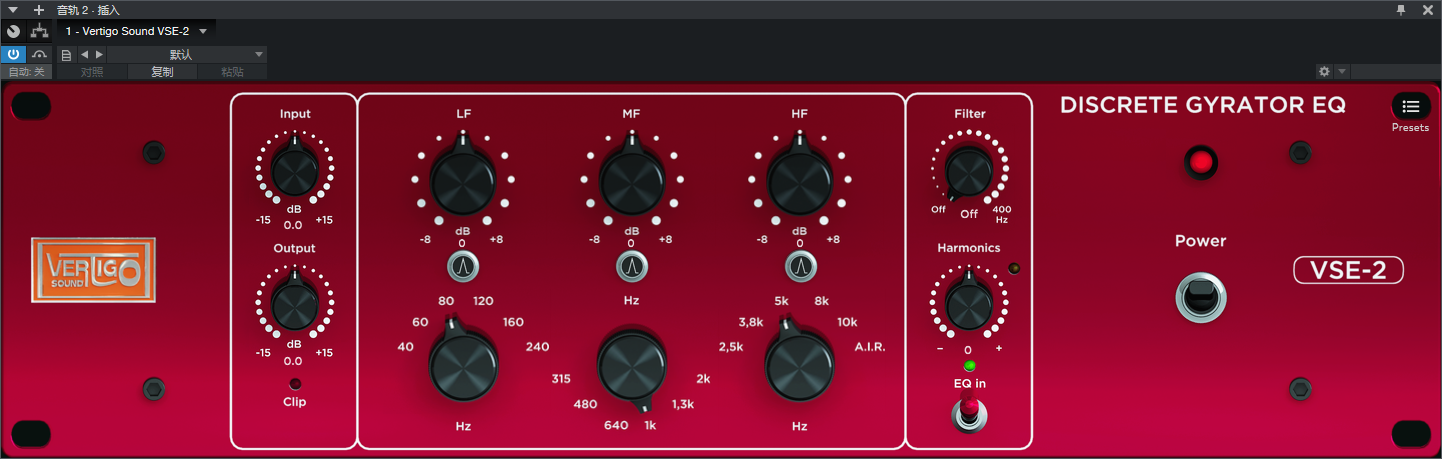The height and width of the screenshot is (459, 1442).
Task: Click the Vertigo Sound logo
Action: pos(93,270)
